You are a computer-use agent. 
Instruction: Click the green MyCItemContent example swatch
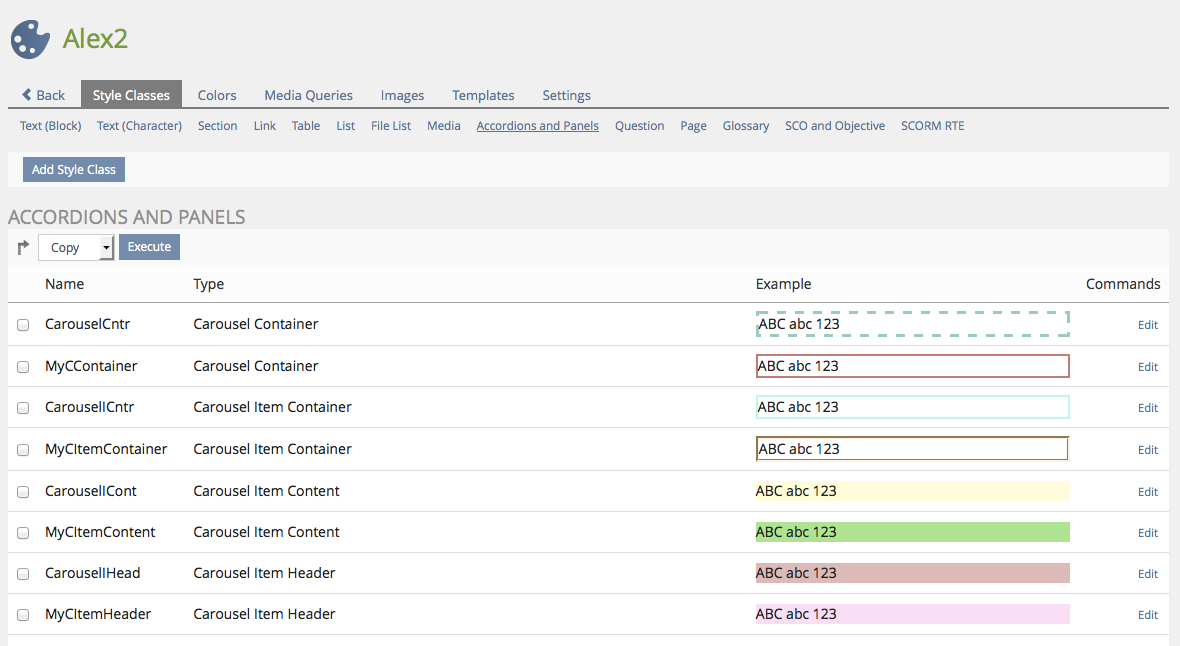coord(912,532)
